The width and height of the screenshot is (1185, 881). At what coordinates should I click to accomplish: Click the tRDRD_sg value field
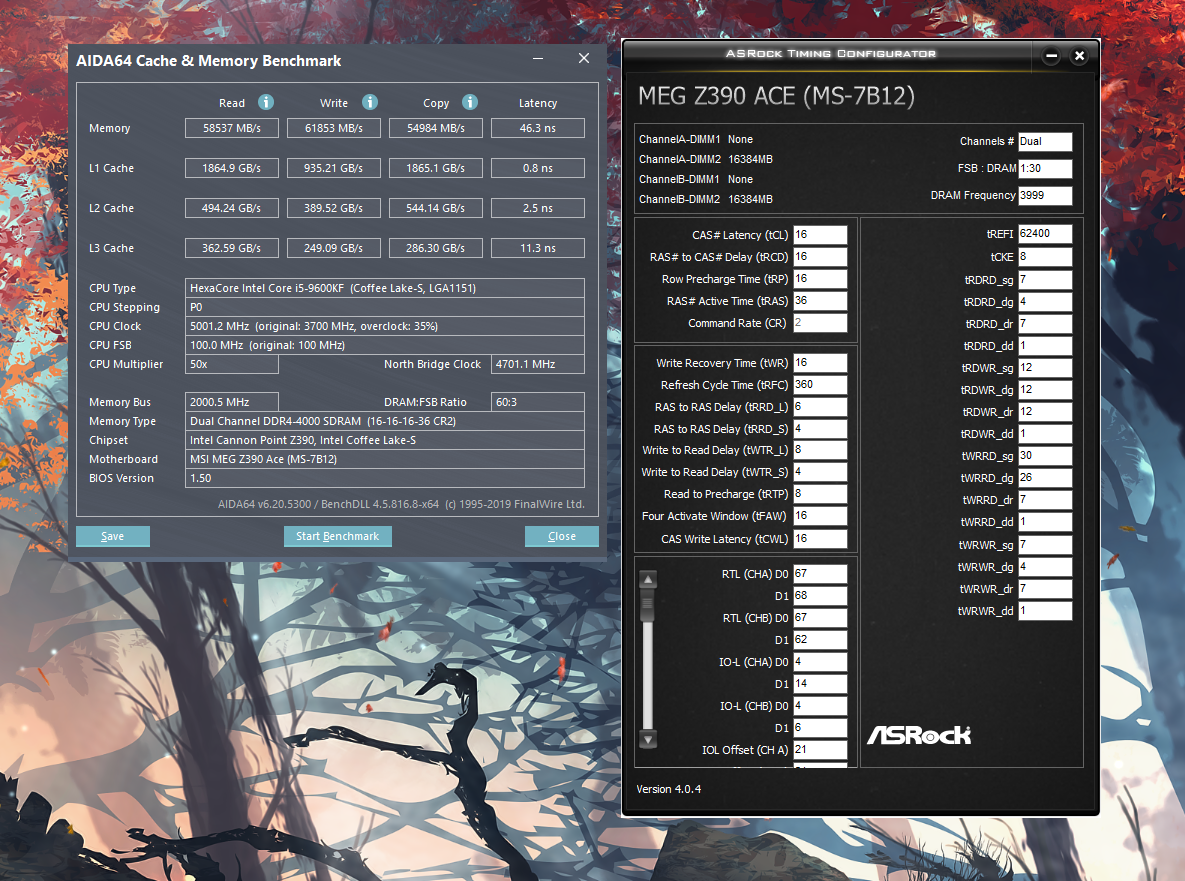pyautogui.click(x=1045, y=280)
